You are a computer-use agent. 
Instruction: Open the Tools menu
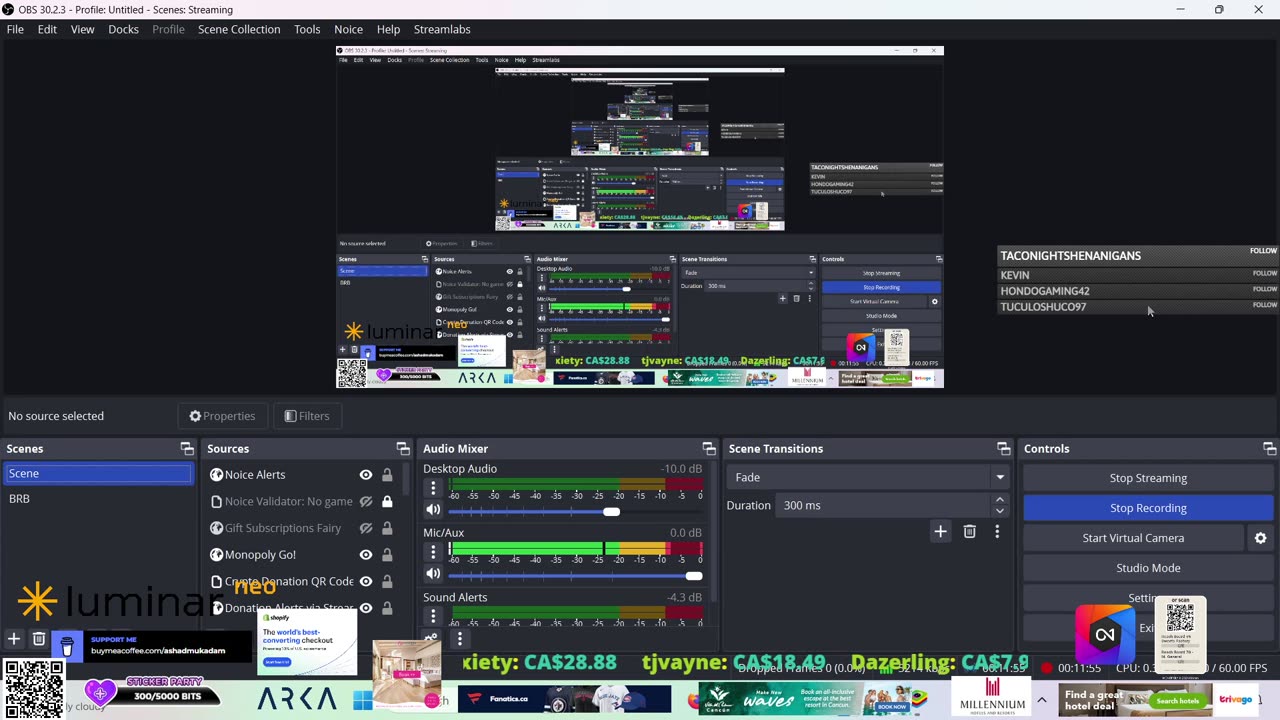pos(307,29)
